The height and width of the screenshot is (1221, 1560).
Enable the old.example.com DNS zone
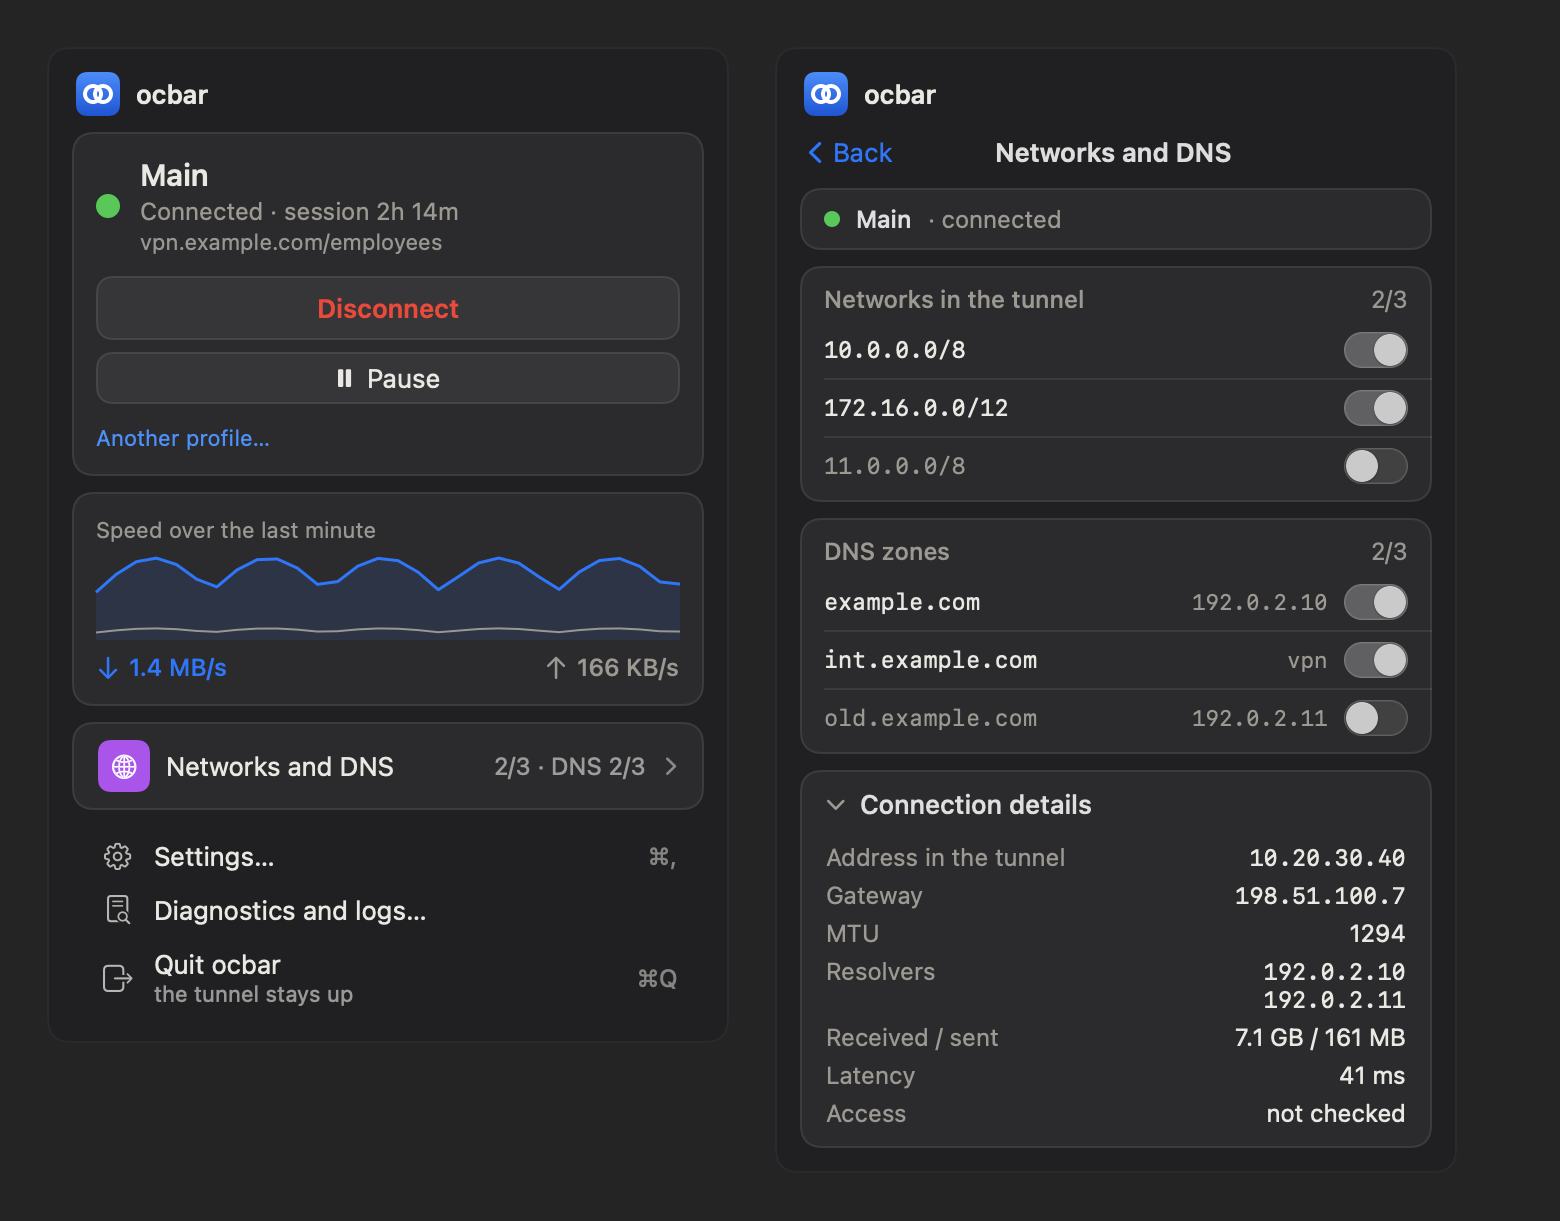coord(1376,718)
